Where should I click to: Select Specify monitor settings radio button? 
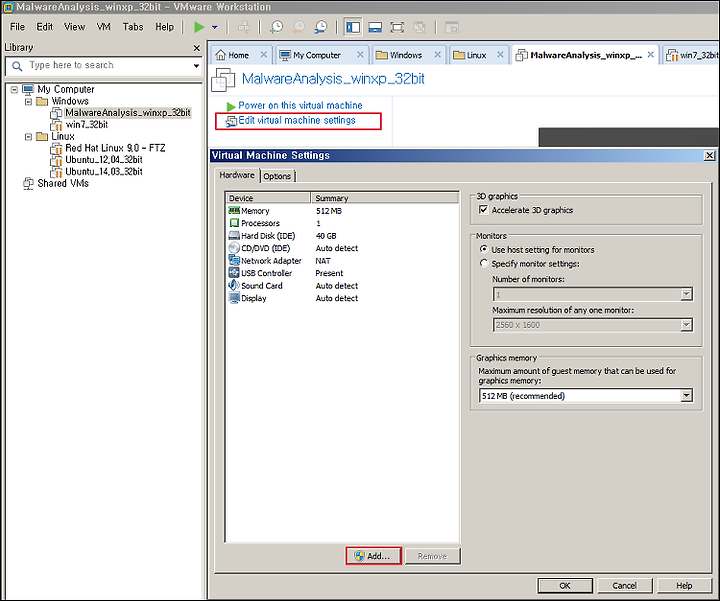pyautogui.click(x=484, y=264)
